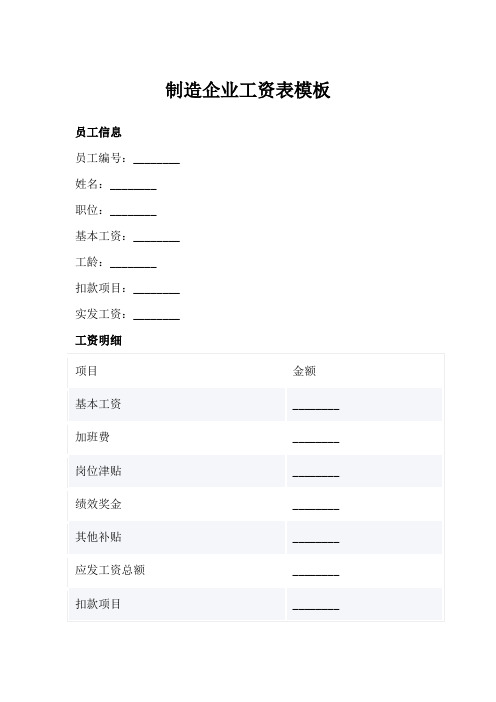Click the 员工信息 section heading
496x702 pixels.
click(x=98, y=133)
